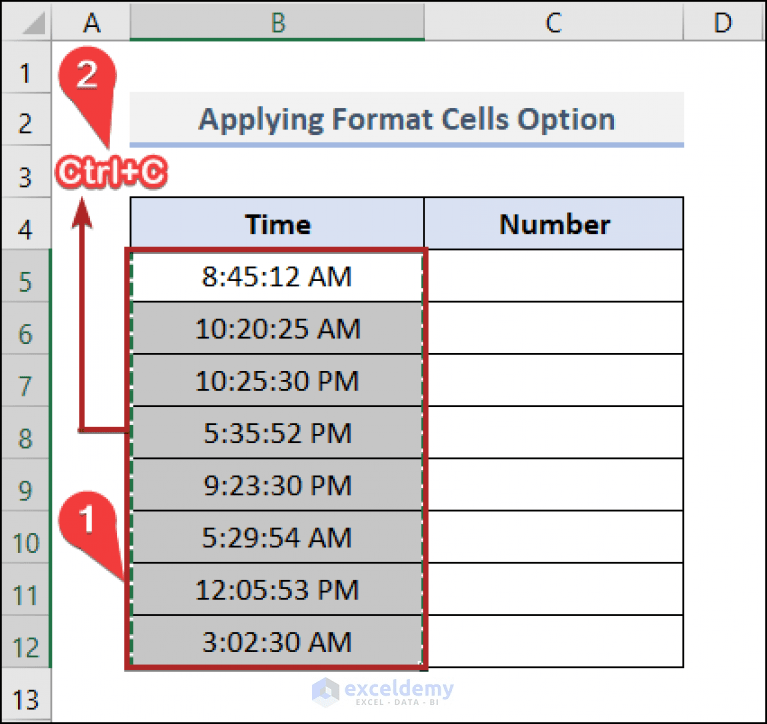Click the 'Time' header cell
767x724 pixels.
point(277,224)
